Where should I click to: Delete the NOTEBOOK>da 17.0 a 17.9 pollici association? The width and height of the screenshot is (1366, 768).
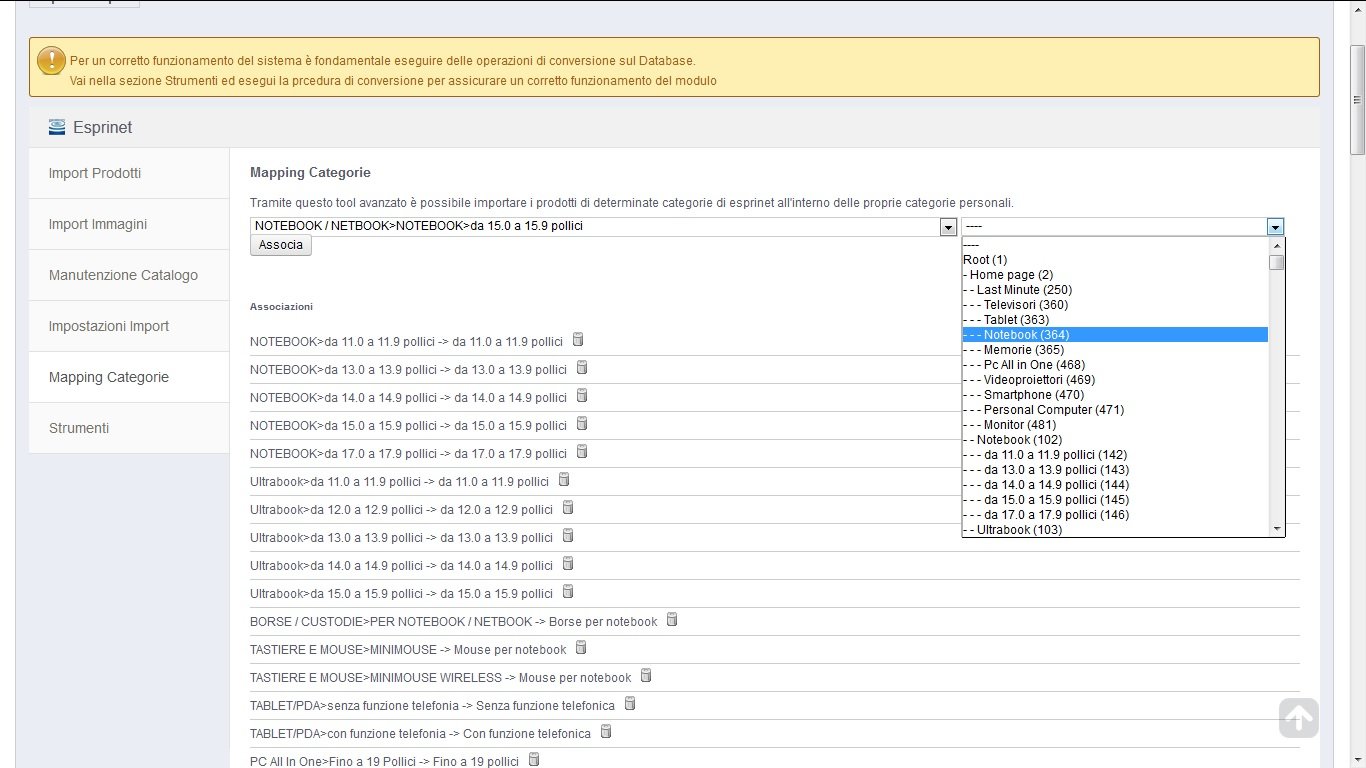582,452
